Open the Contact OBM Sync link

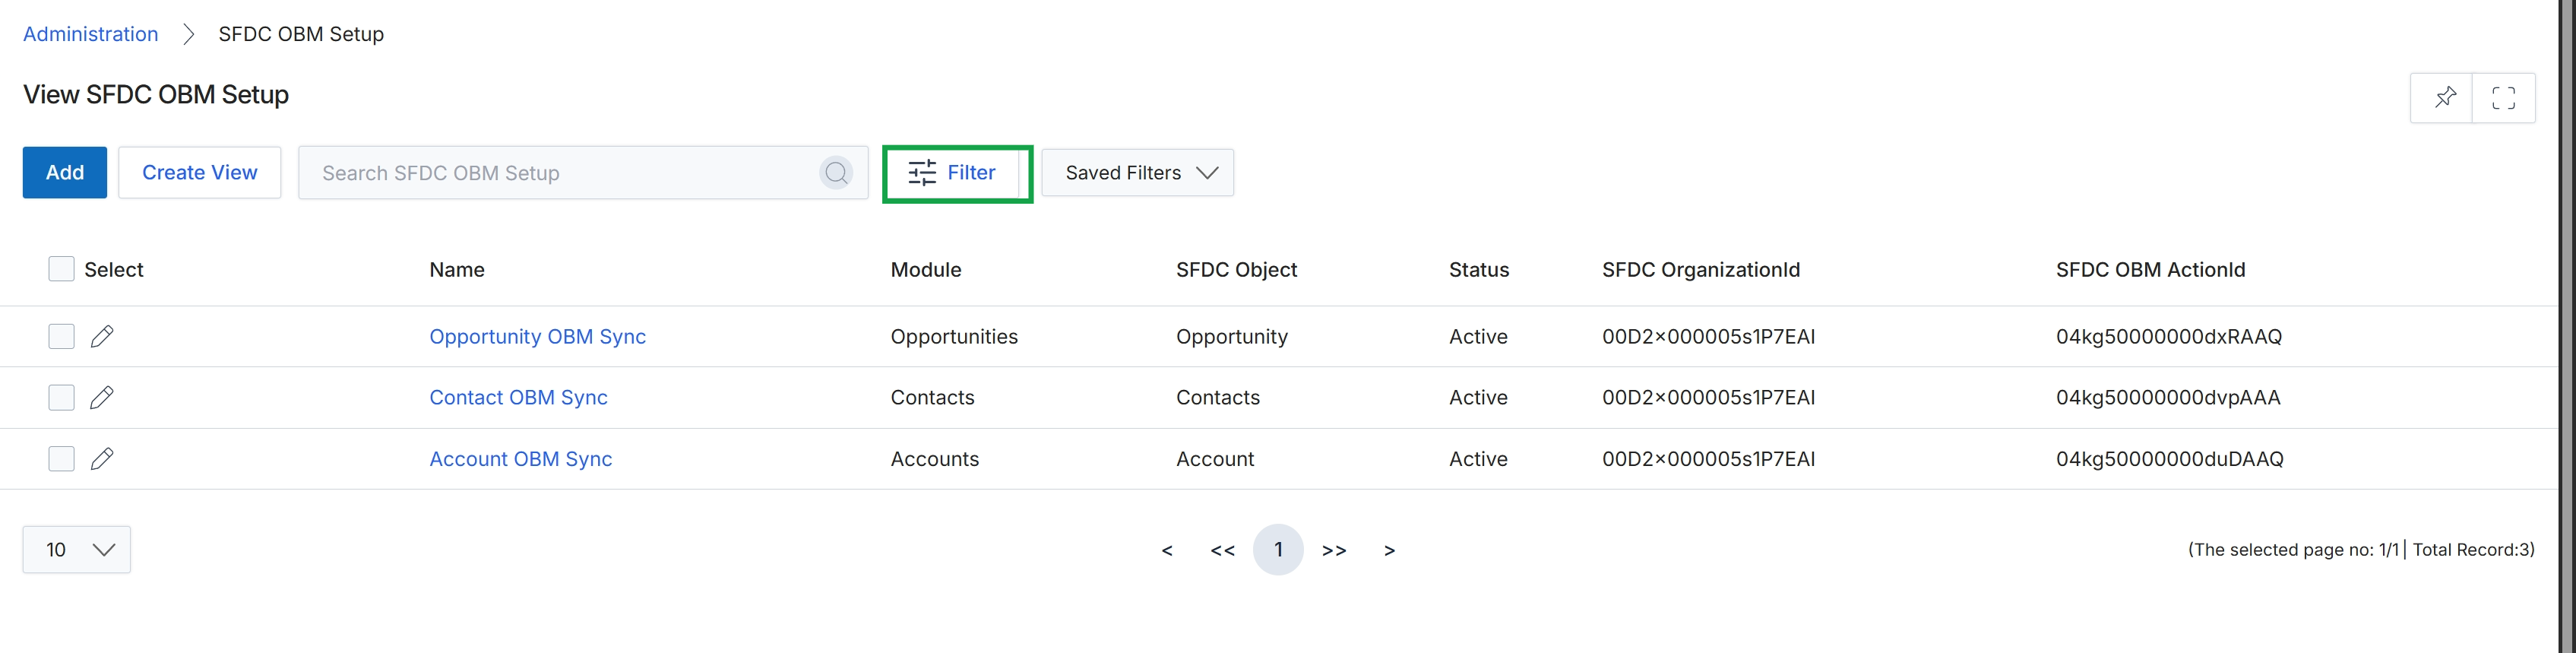pyautogui.click(x=518, y=397)
